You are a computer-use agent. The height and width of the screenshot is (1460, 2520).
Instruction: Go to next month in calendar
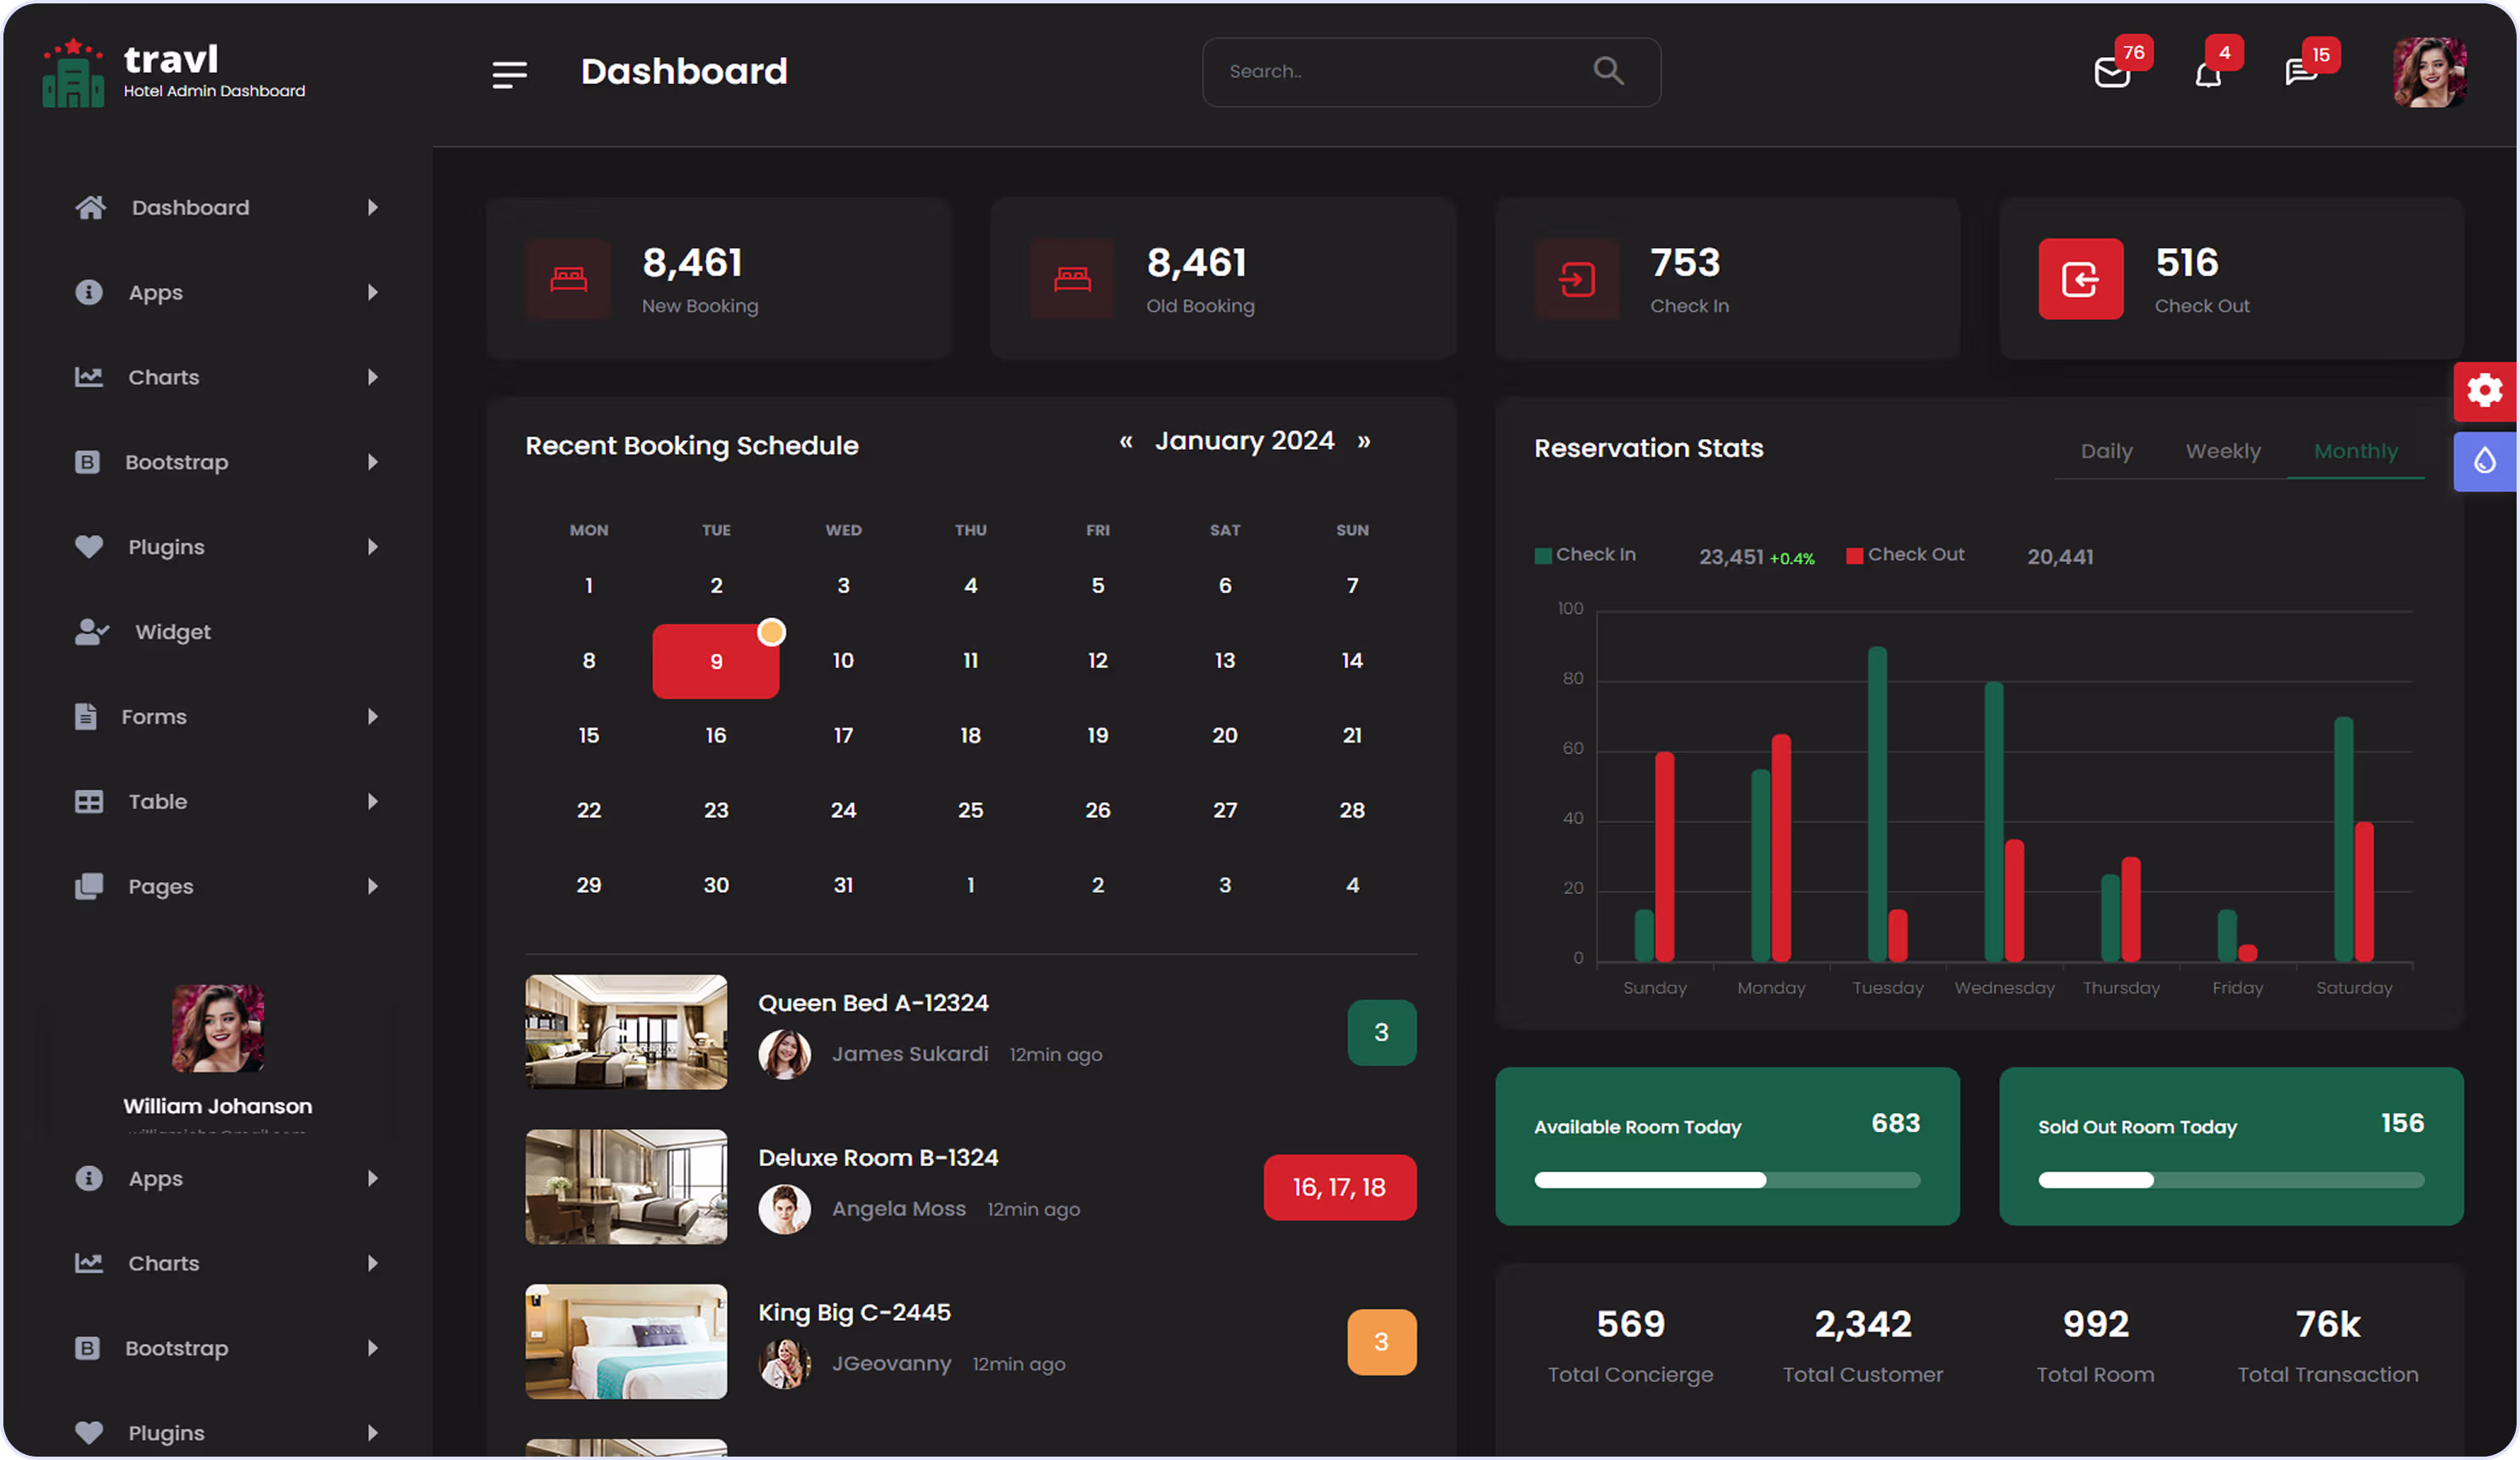pyautogui.click(x=1364, y=441)
